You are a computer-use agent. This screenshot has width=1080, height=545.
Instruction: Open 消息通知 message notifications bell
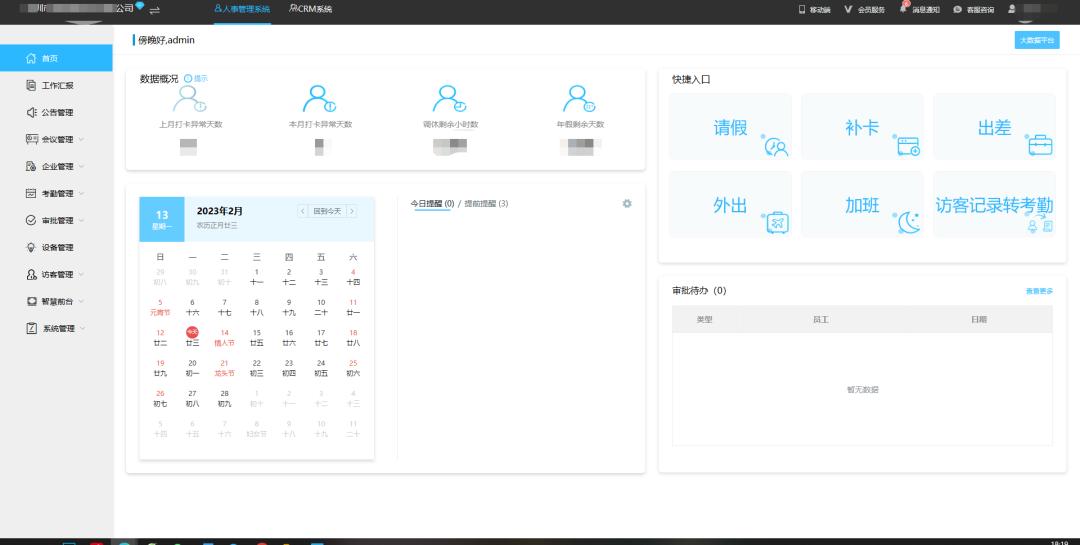[903, 9]
